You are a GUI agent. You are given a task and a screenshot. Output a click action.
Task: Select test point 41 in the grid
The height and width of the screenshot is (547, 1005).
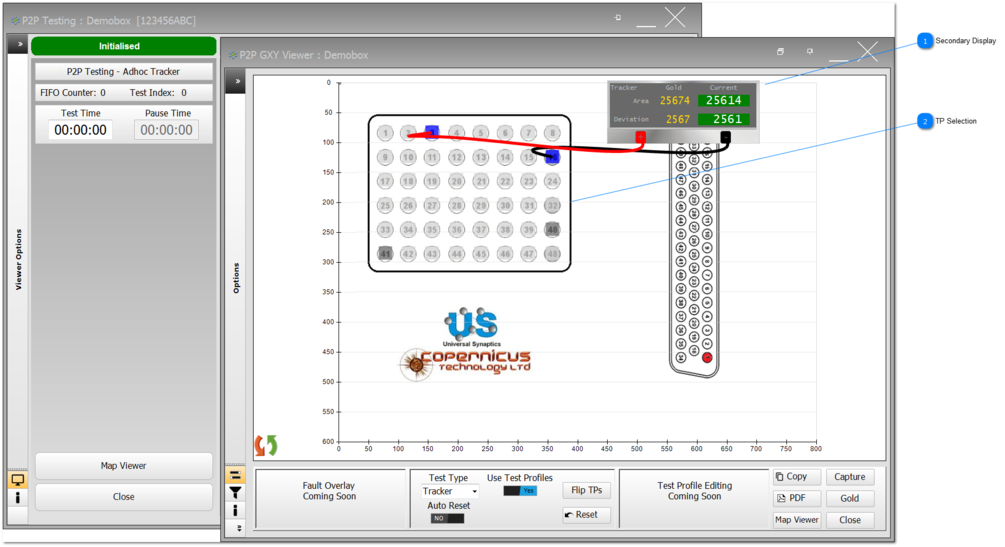[385, 254]
